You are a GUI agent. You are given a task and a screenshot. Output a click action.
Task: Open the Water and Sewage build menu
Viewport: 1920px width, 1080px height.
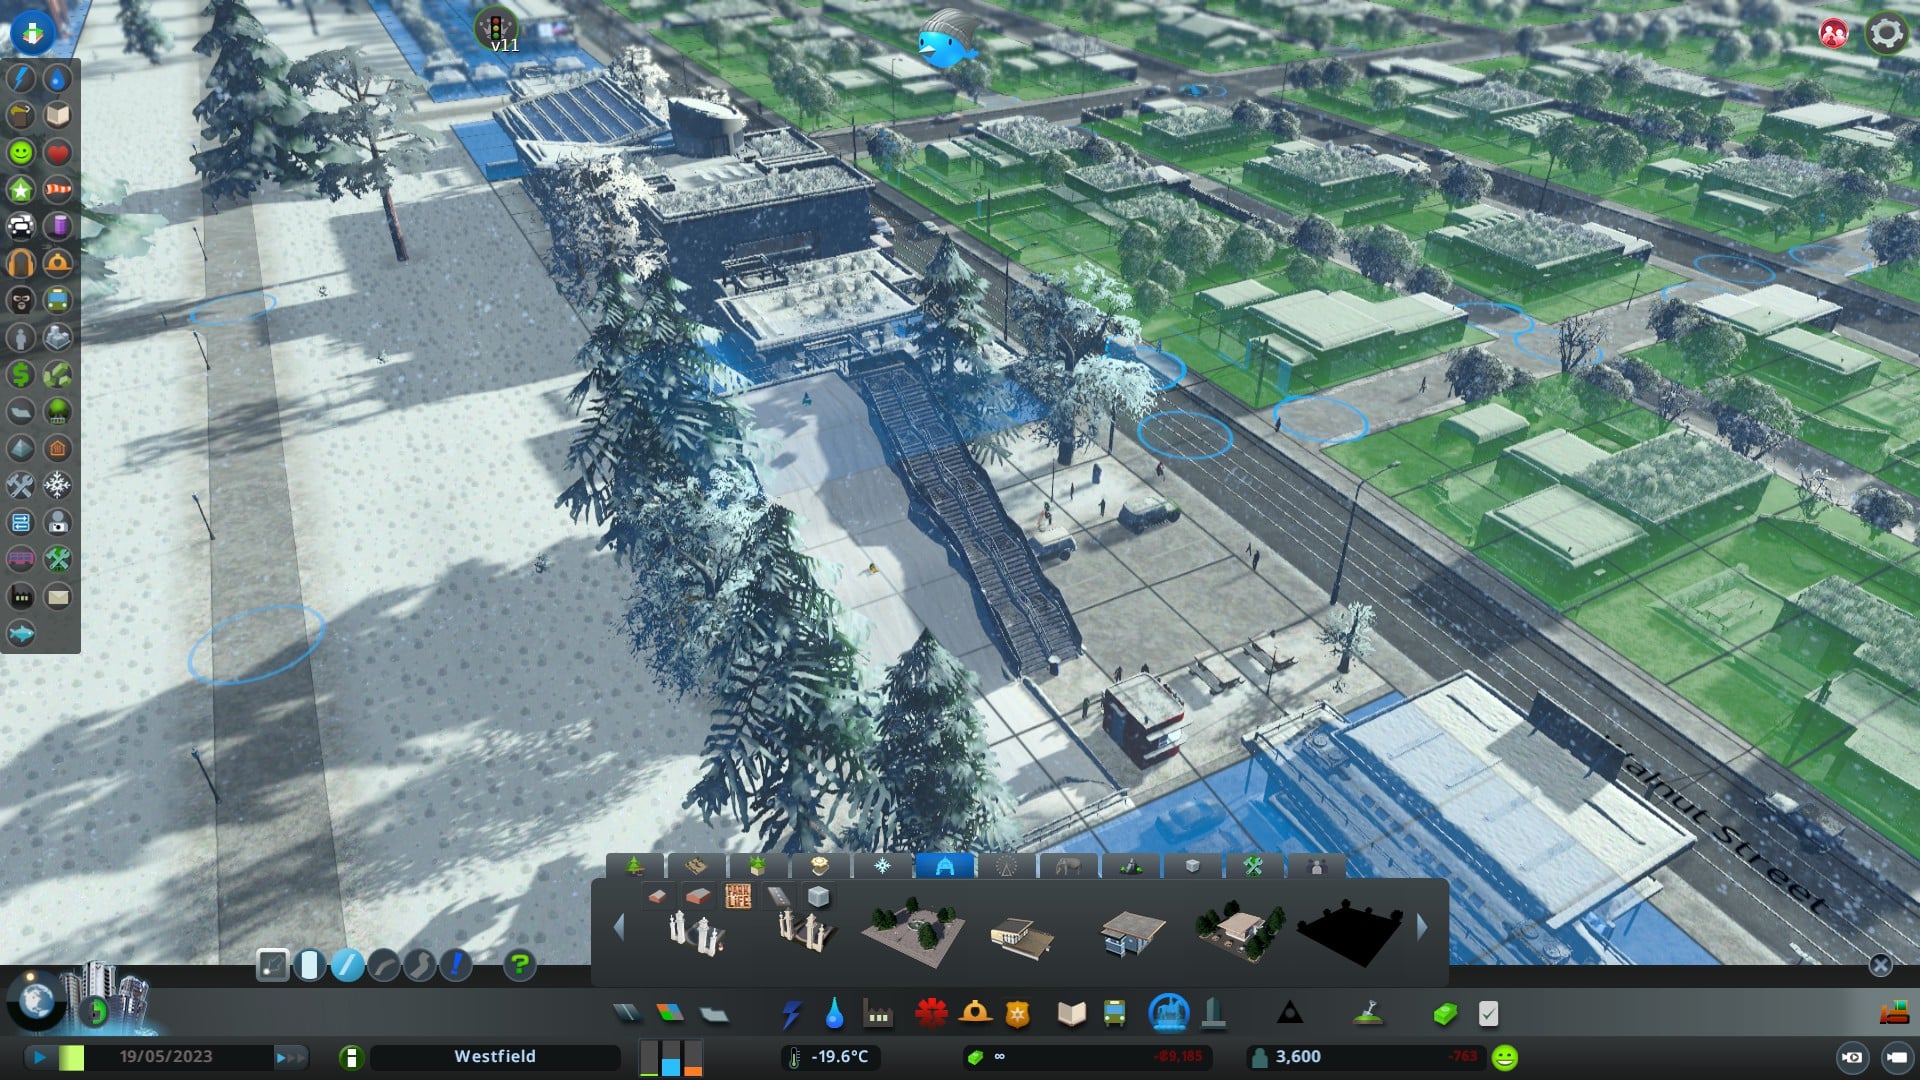point(834,1014)
